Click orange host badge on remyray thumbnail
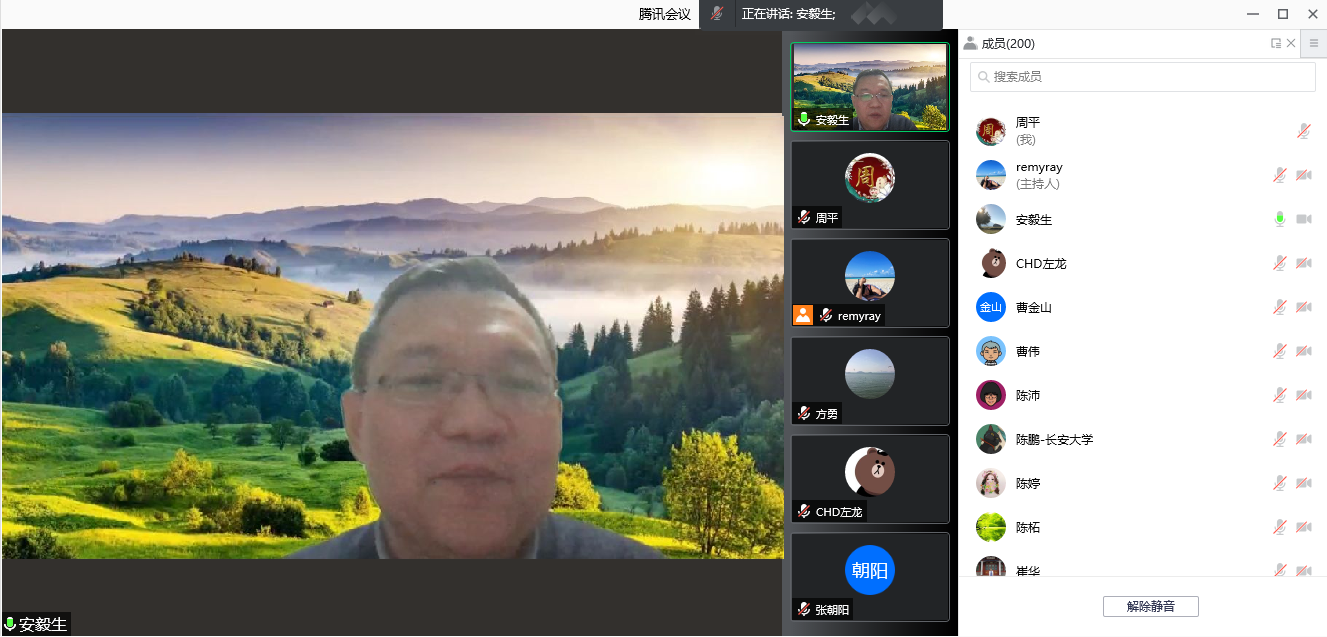The image size is (1327, 637). coord(802,315)
